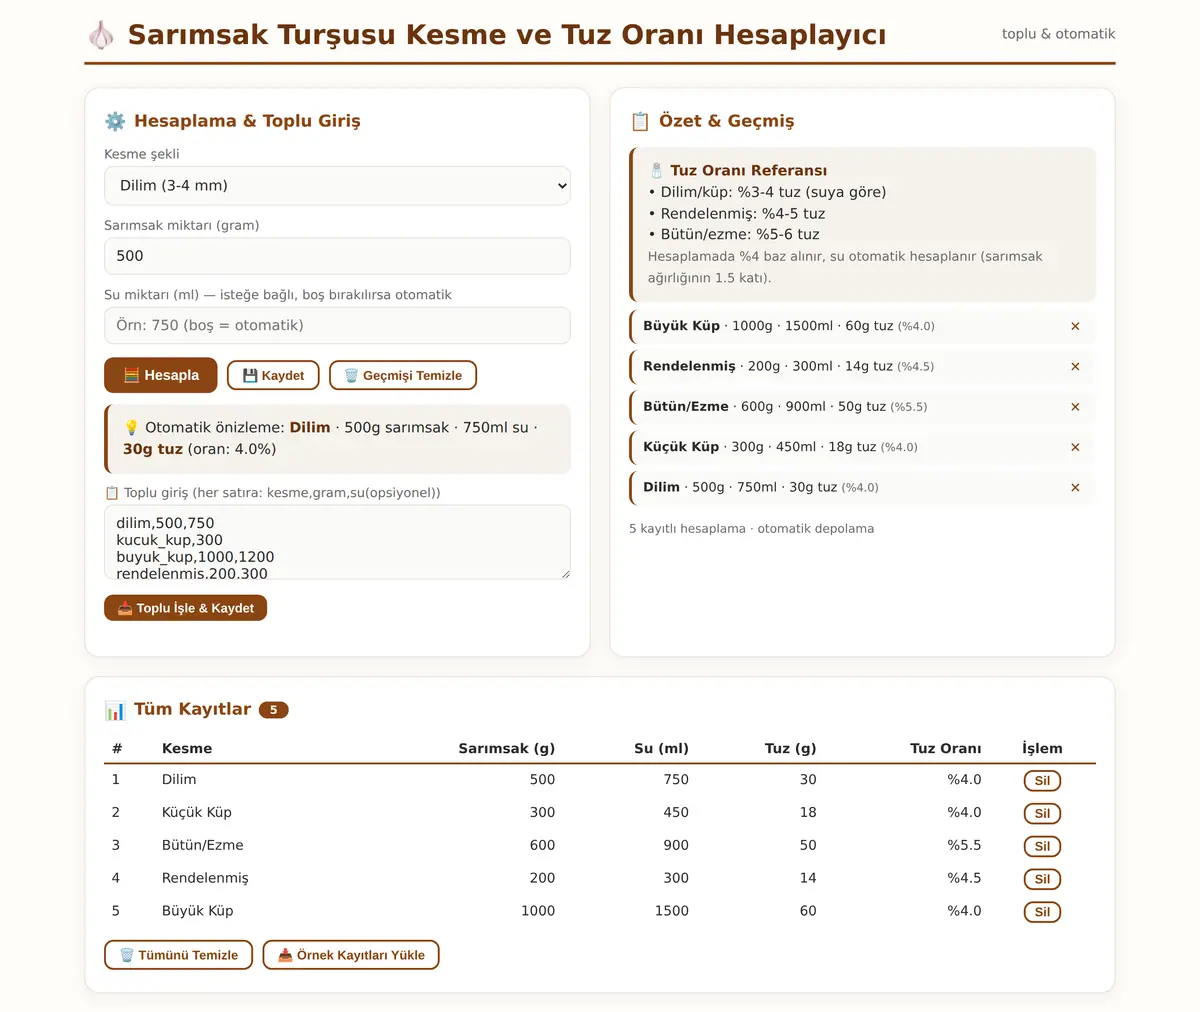Viewport: 1200px width, 1012px height.
Task: Click the Küçük Küp 300g history entry text
Action: (x=780, y=447)
